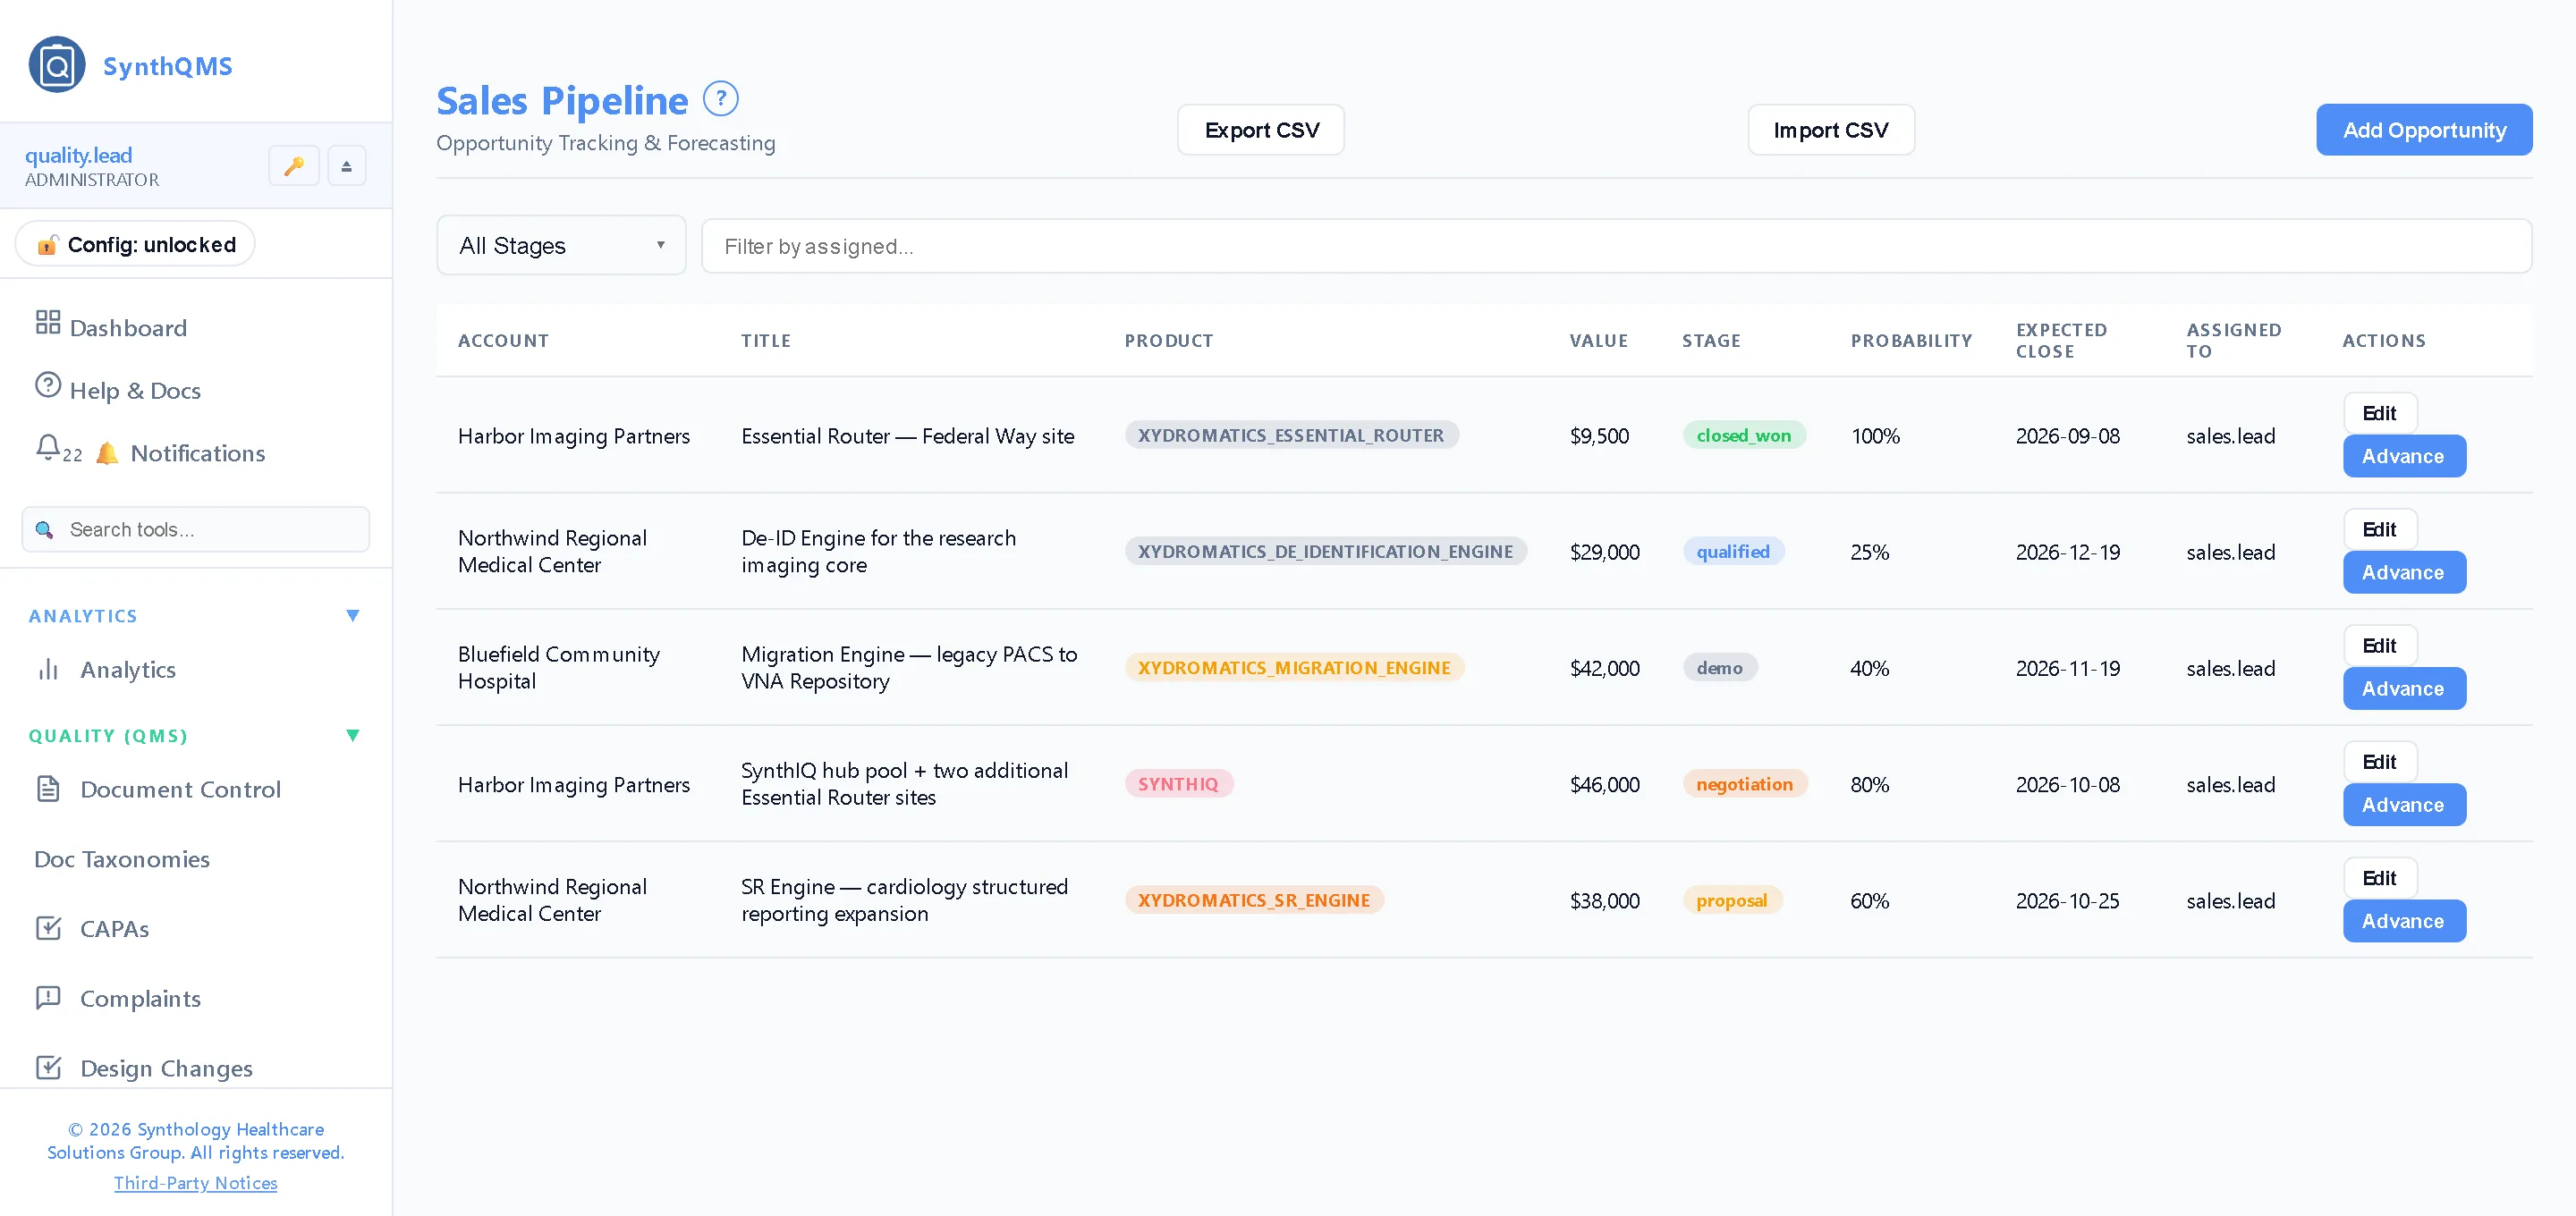Go to Analytics page
This screenshot has width=2576, height=1216.
pyautogui.click(x=128, y=669)
